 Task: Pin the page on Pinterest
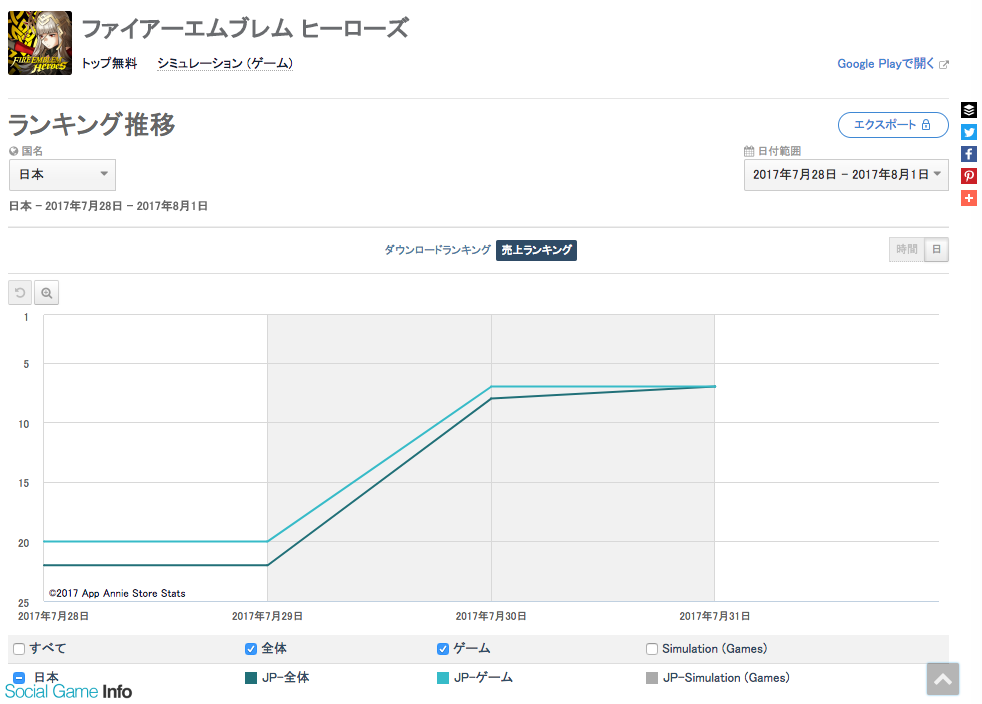(969, 176)
